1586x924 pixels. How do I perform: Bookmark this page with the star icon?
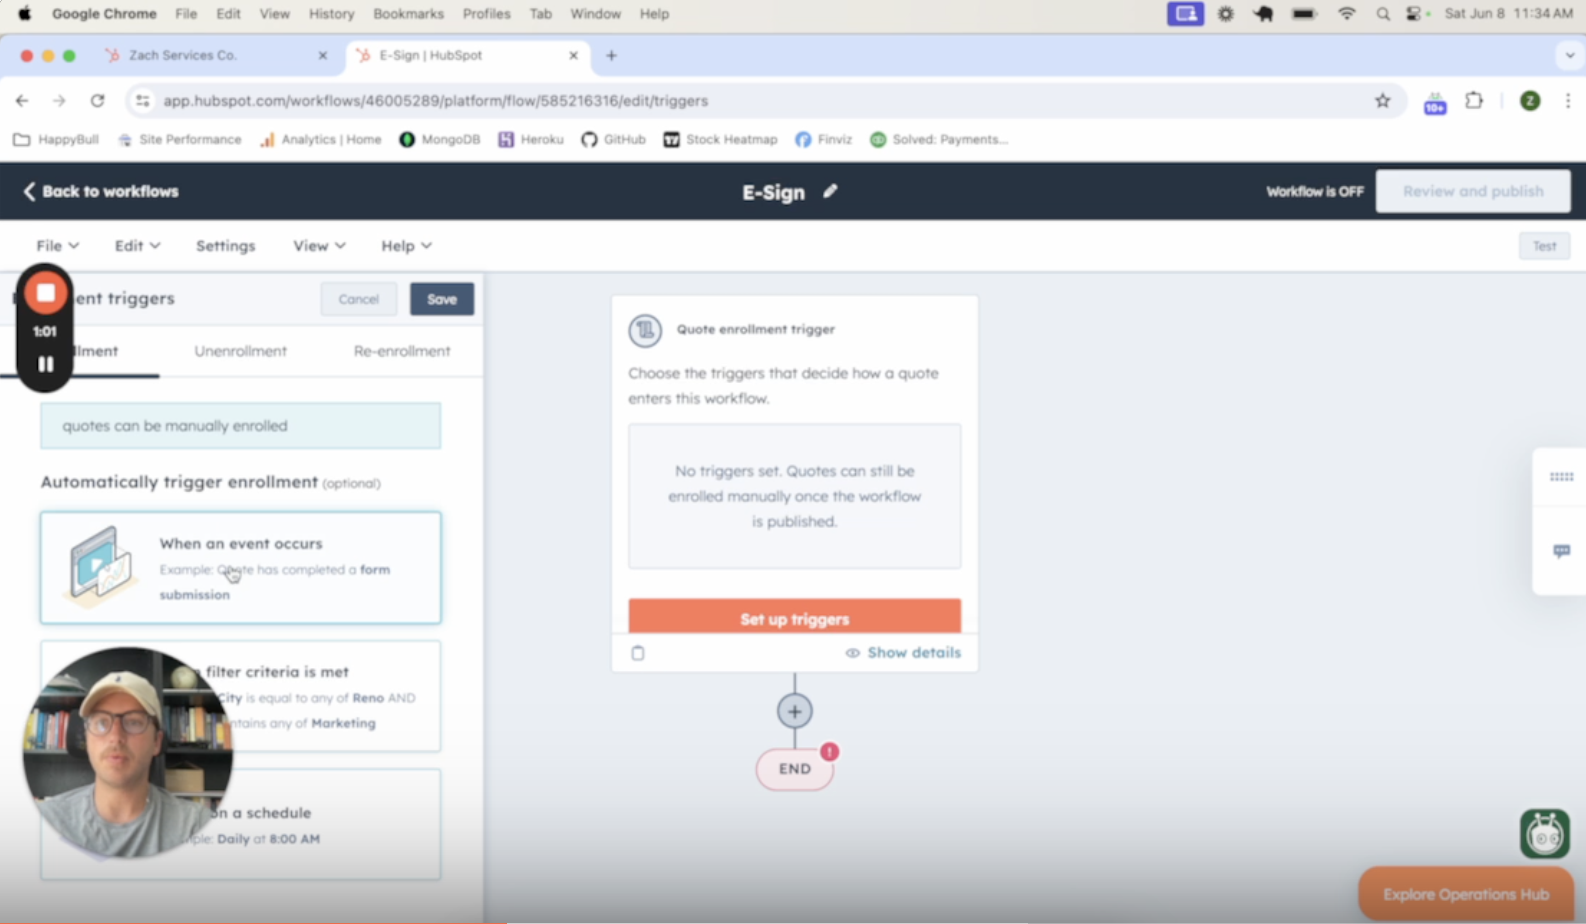[1382, 101]
